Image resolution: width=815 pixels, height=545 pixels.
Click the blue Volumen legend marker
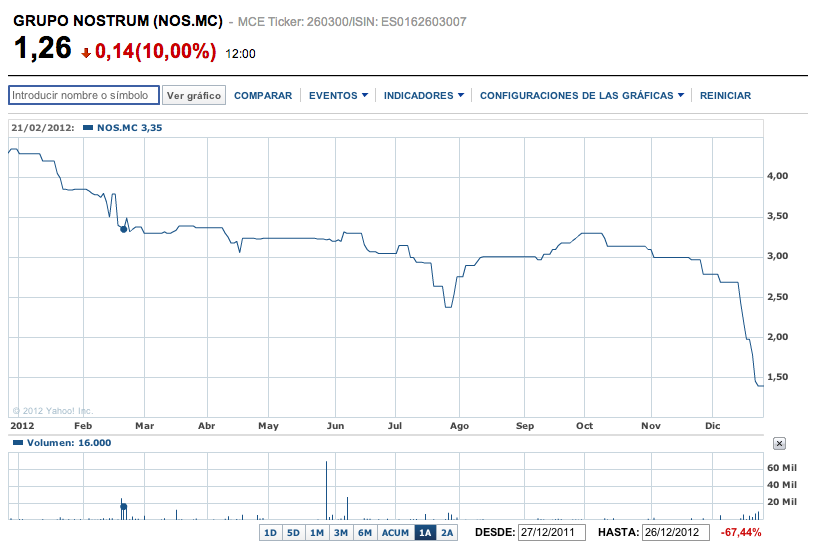pyautogui.click(x=19, y=442)
